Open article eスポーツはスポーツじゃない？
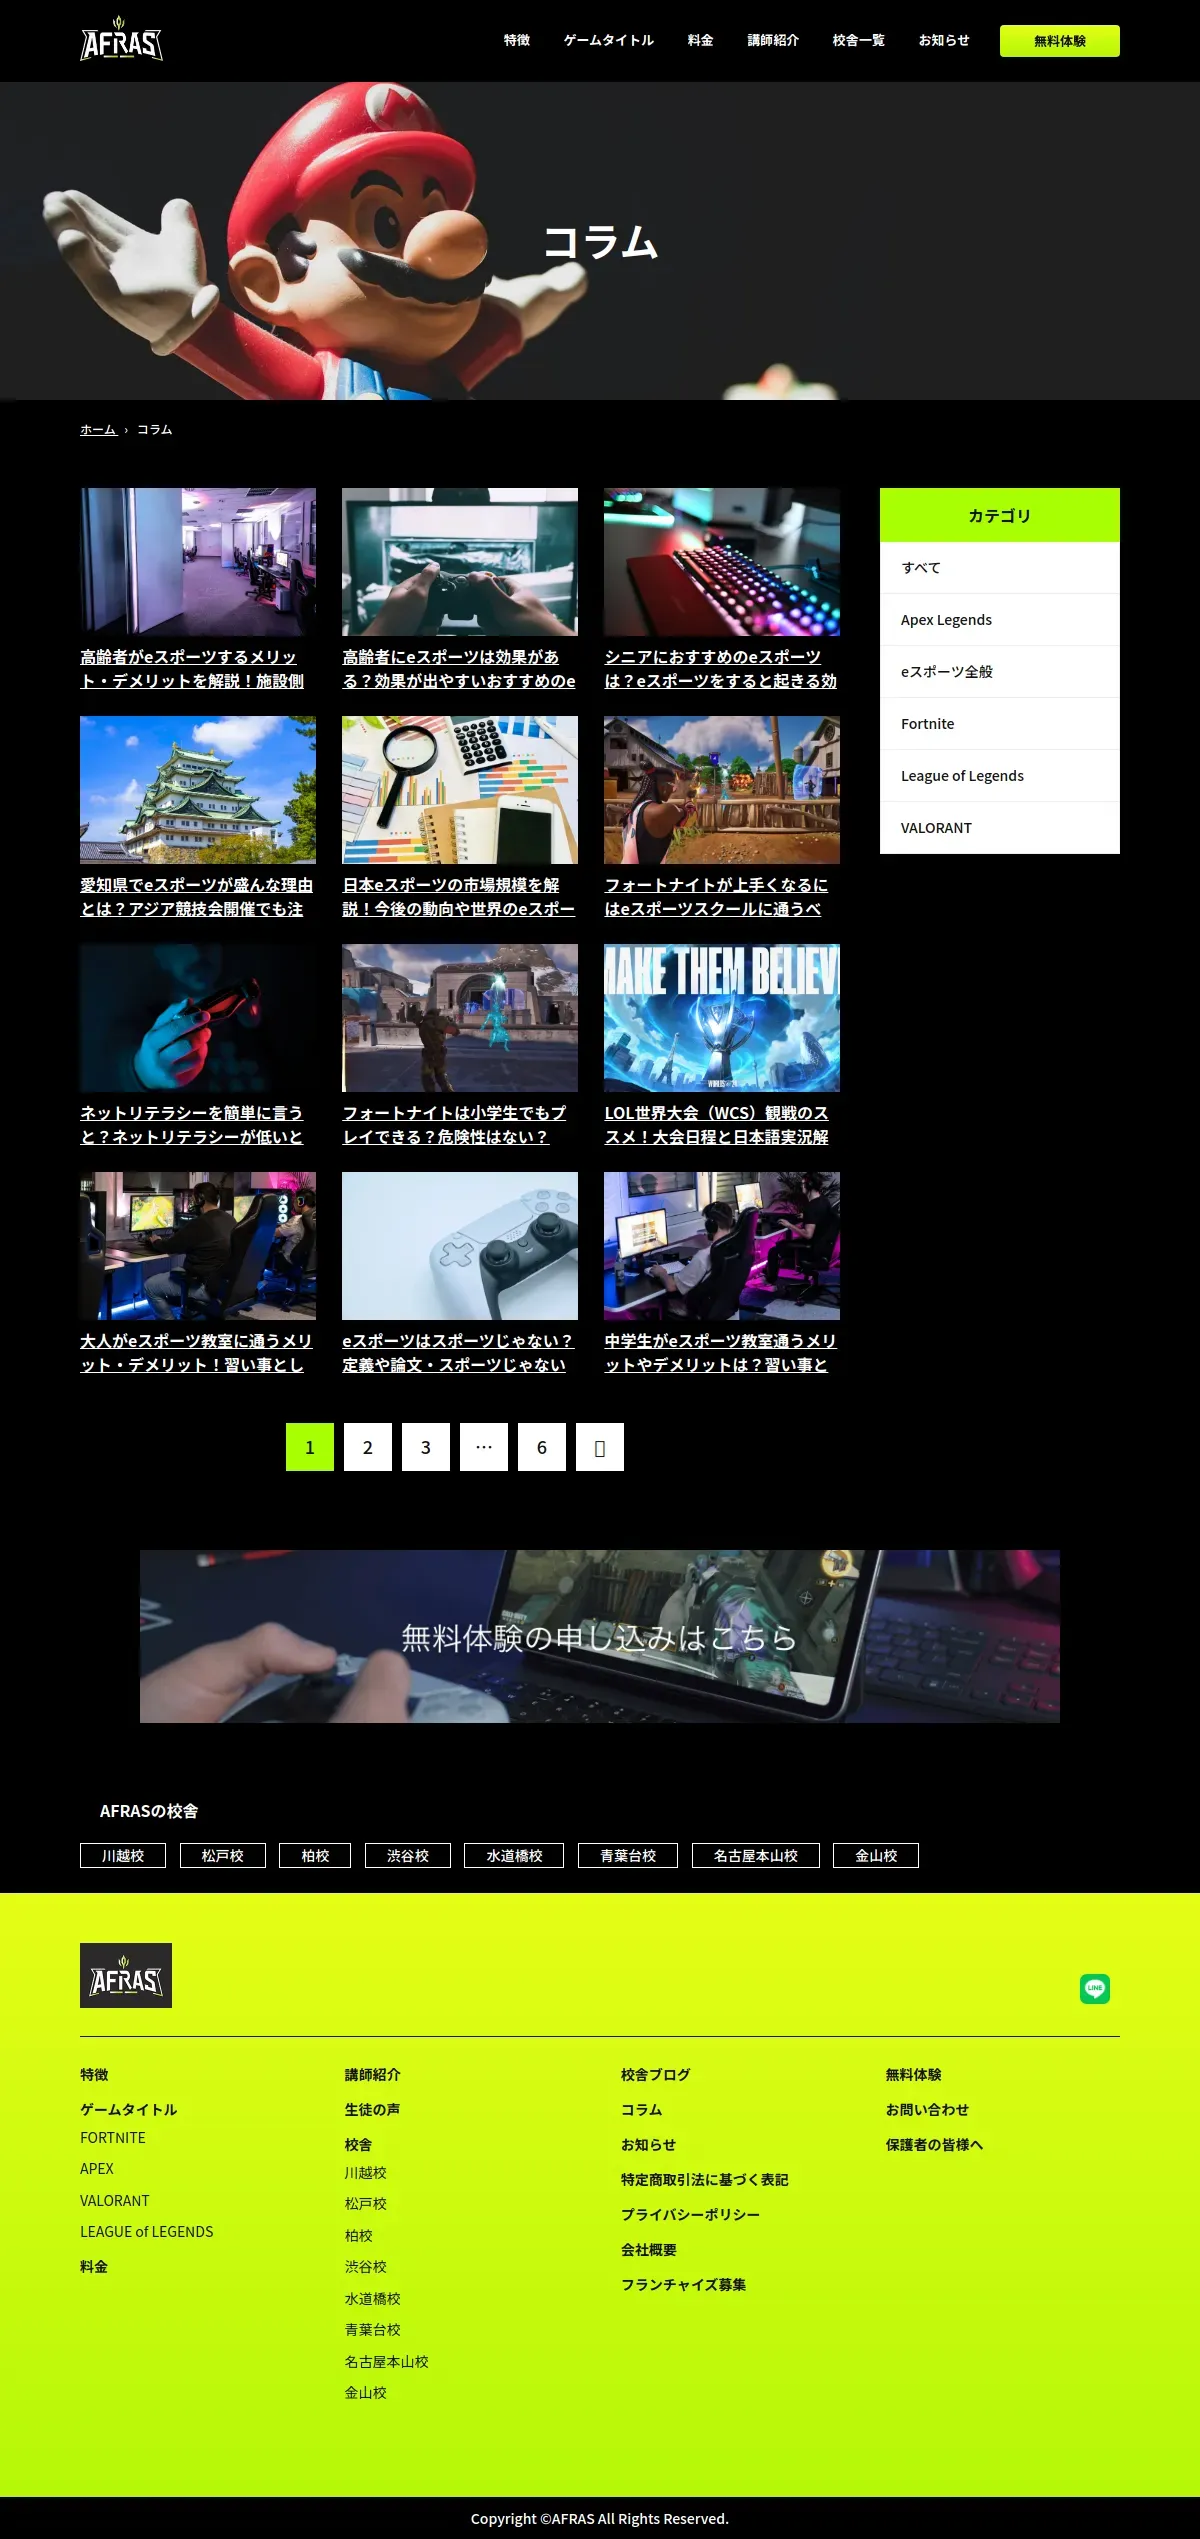 (x=458, y=1353)
